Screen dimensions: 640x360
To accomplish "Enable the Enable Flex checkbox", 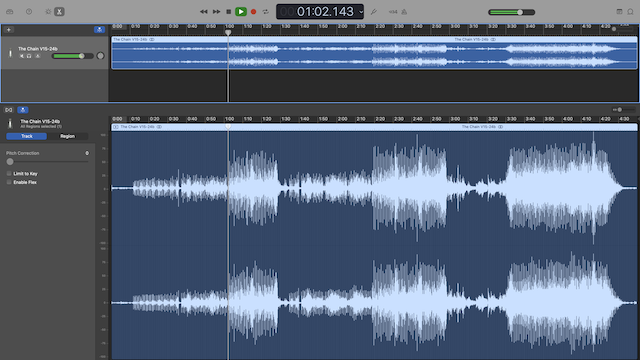I will (9, 182).
